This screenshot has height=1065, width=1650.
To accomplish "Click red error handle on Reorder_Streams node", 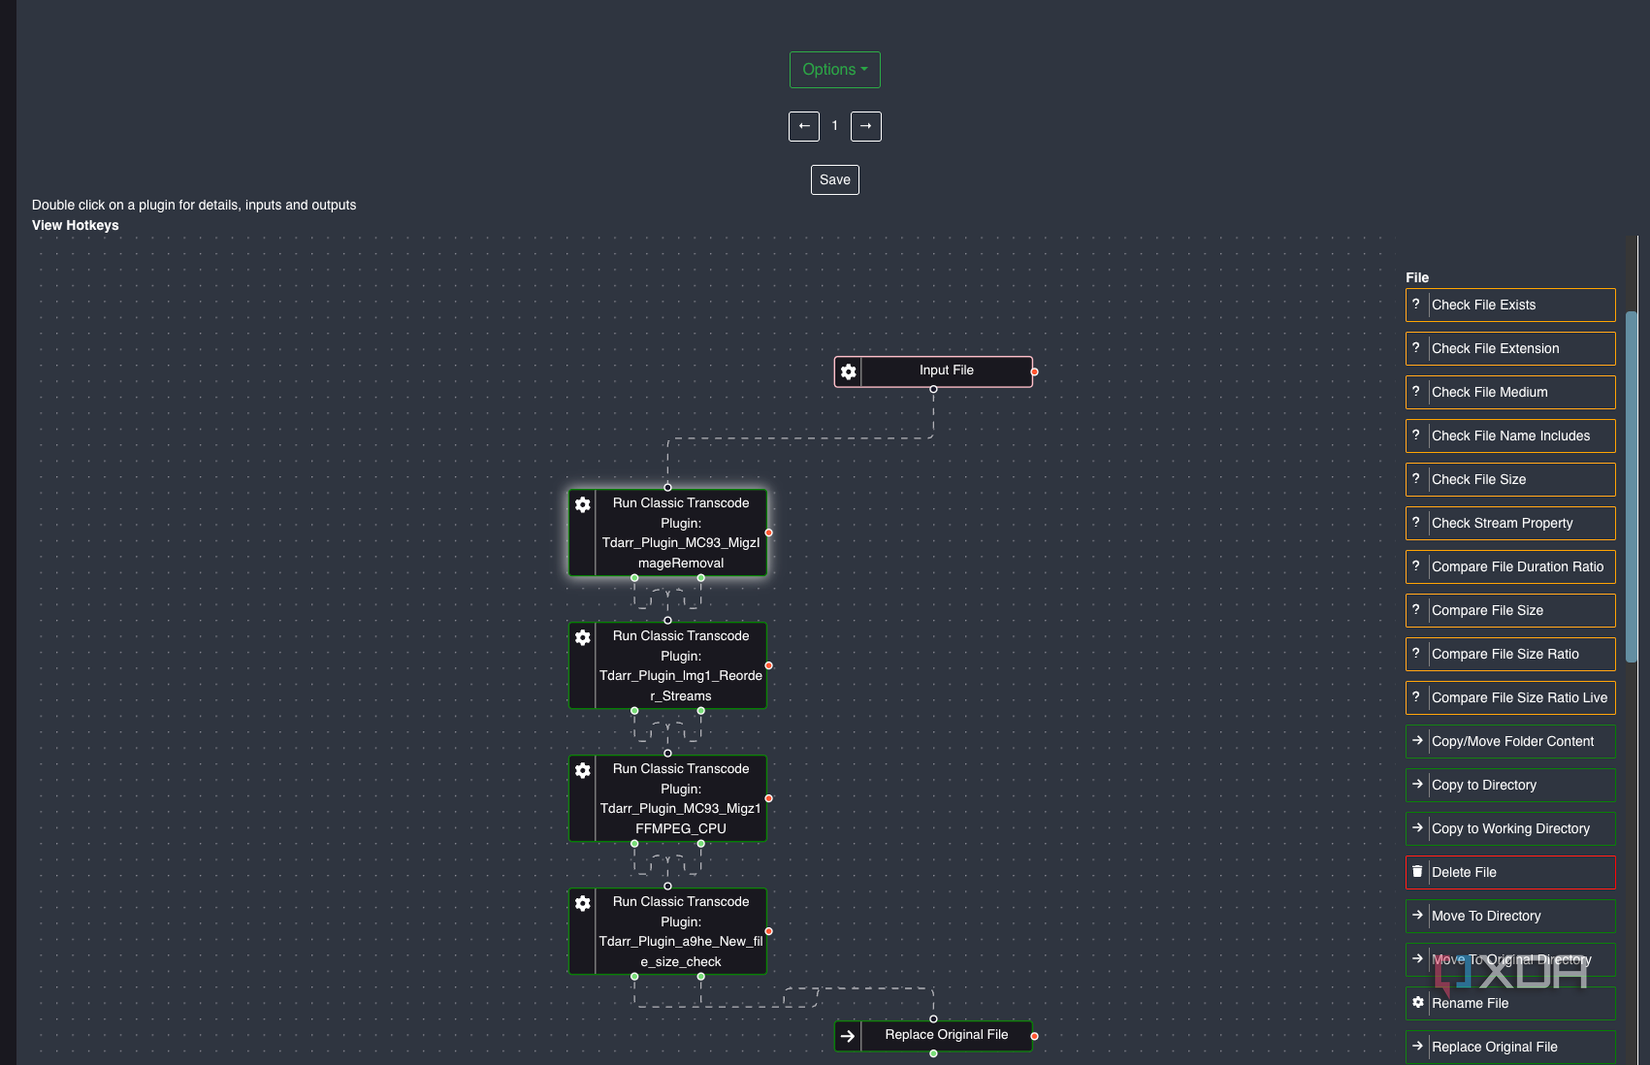I will 769,666.
